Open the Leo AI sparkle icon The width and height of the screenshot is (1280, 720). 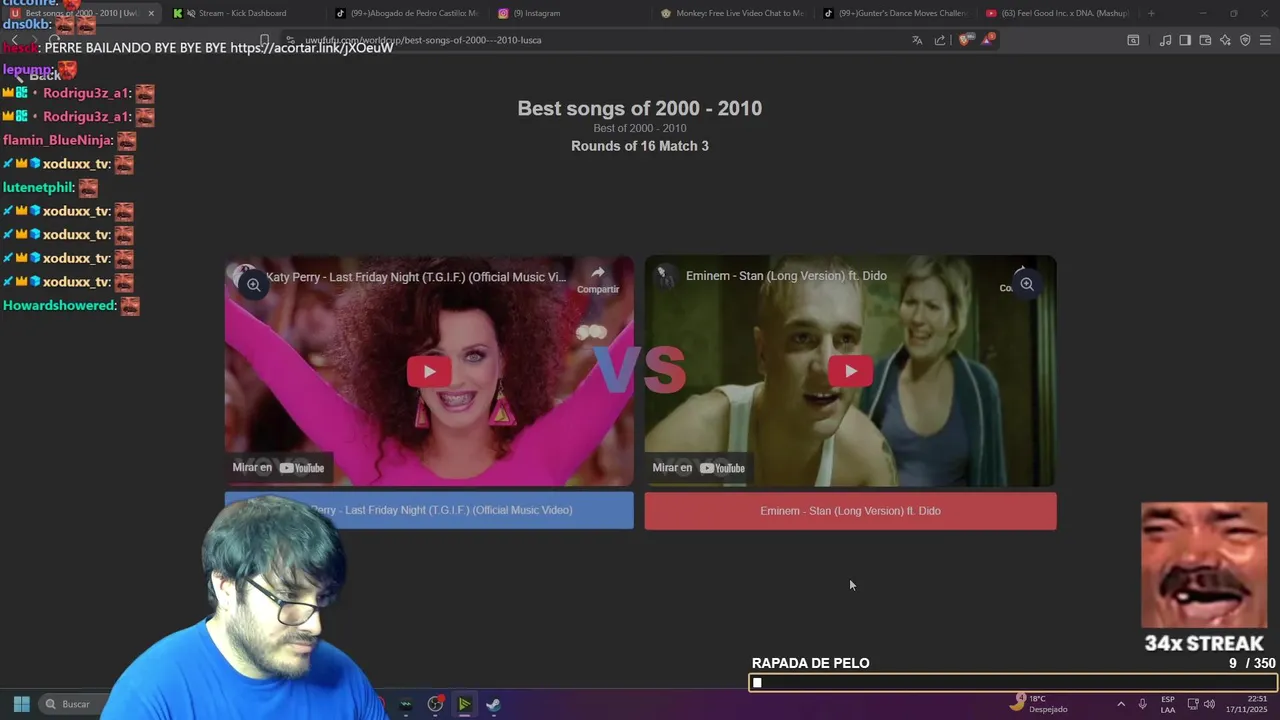1225,40
